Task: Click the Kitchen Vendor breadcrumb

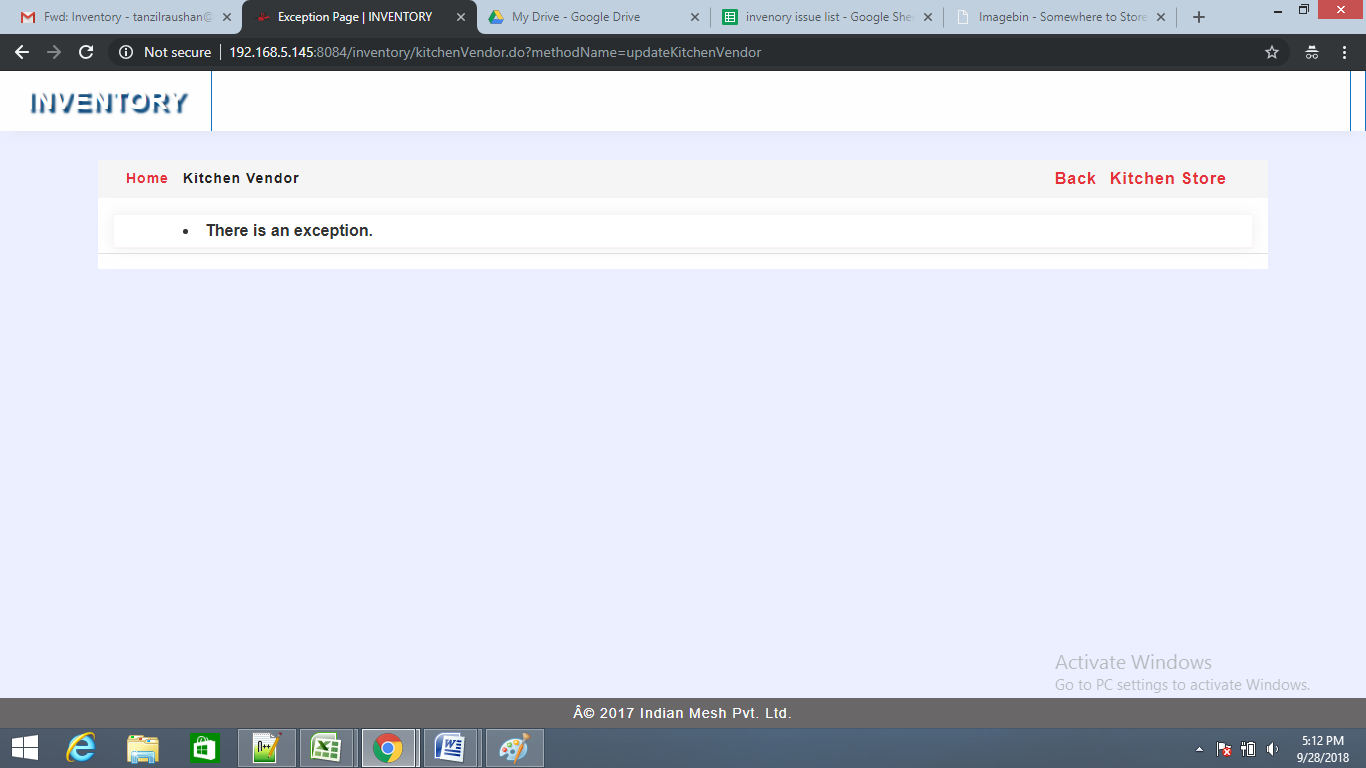Action: [x=241, y=178]
